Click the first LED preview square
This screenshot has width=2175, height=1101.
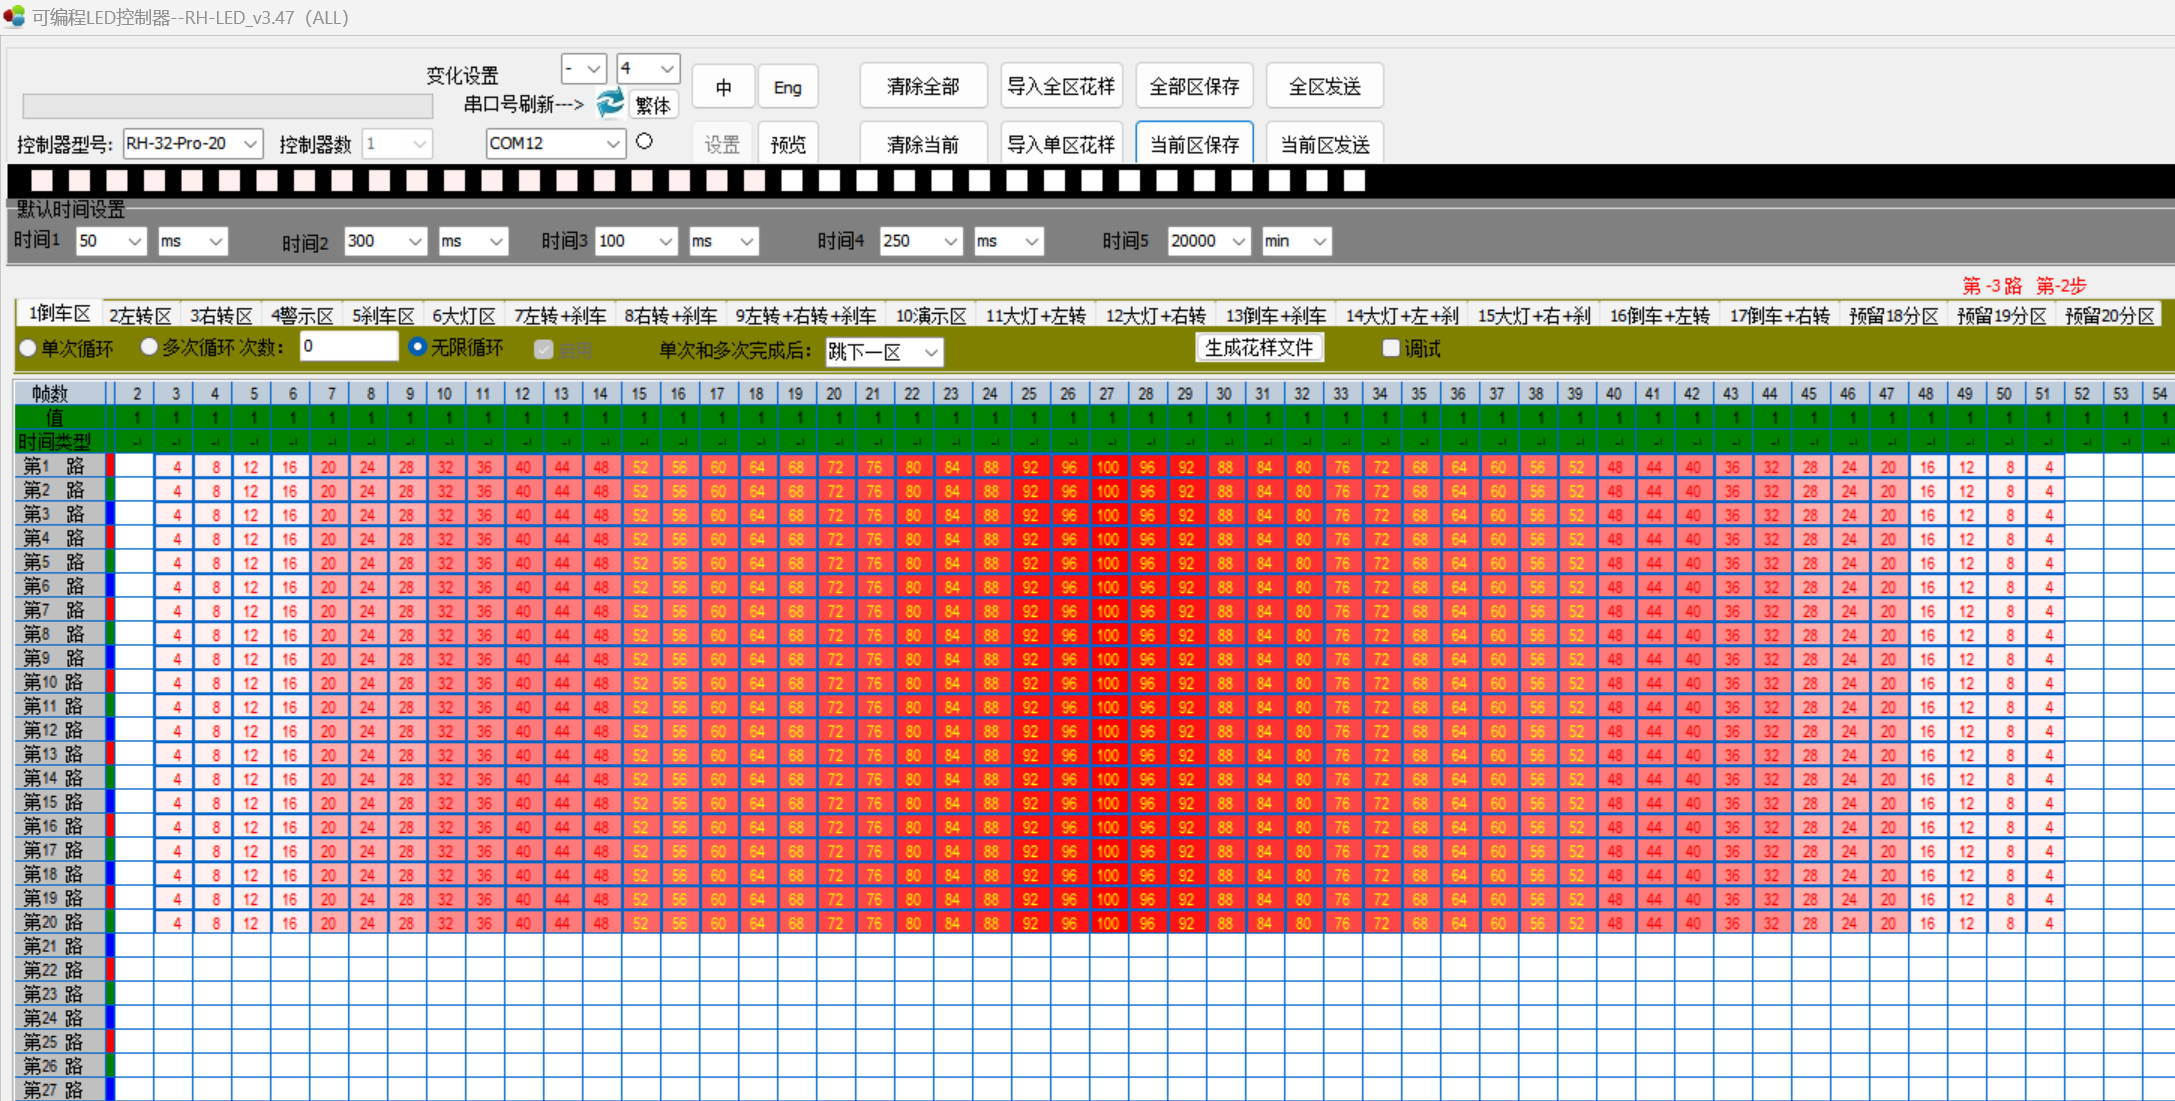42,181
